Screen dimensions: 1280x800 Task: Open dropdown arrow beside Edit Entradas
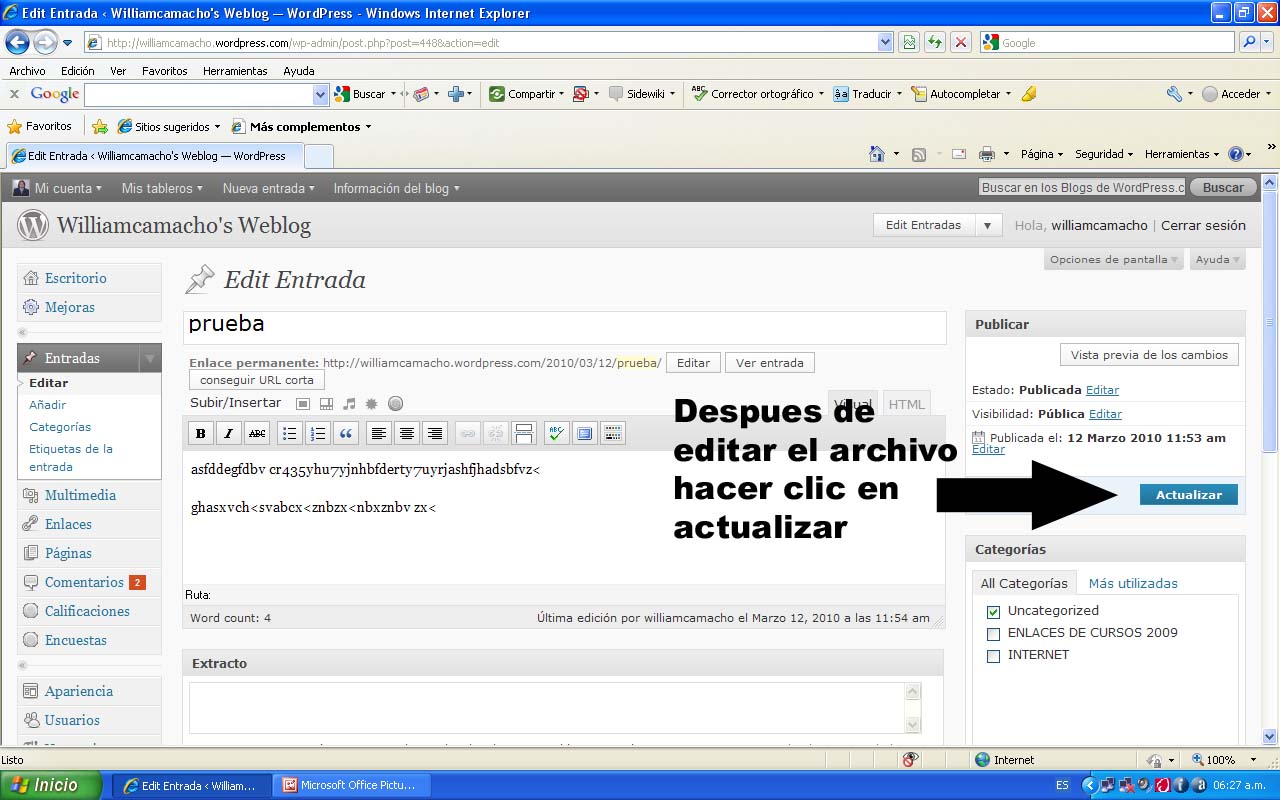(x=987, y=226)
